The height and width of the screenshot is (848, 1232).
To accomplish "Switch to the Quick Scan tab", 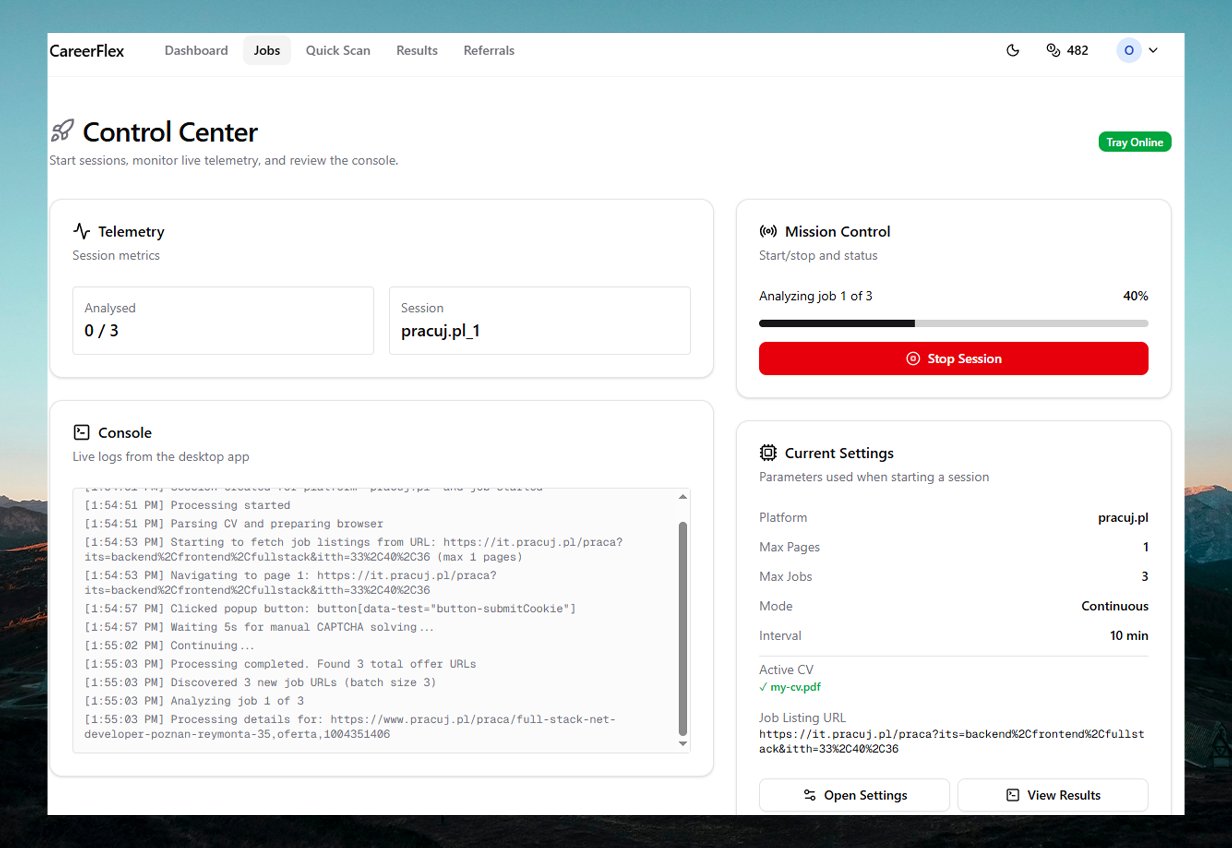I will 338,50.
